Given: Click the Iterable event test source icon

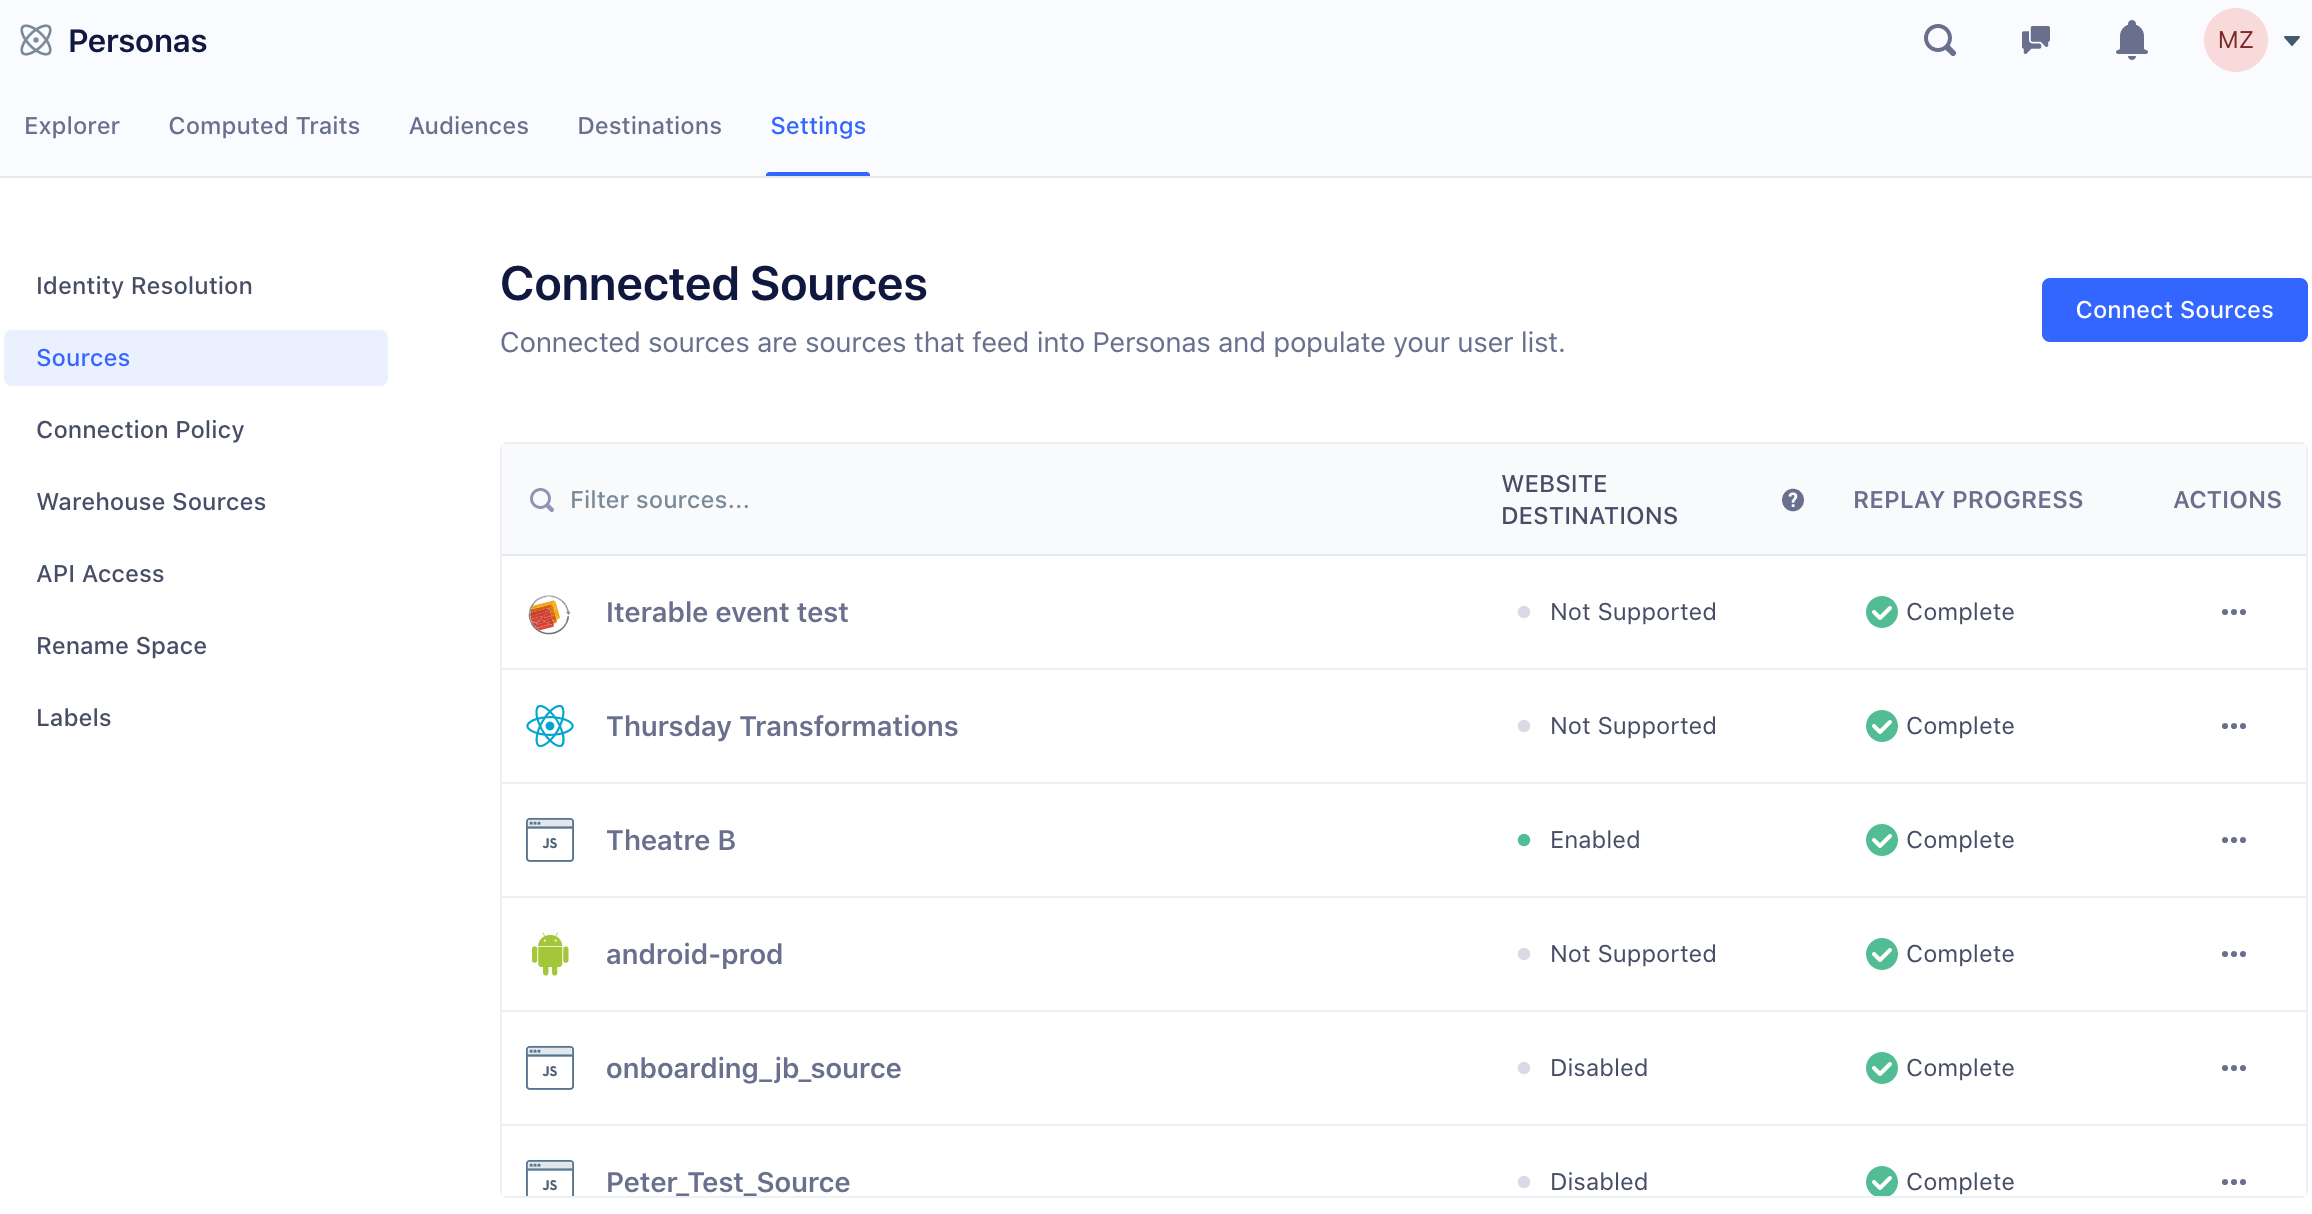Looking at the screenshot, I should click(549, 613).
